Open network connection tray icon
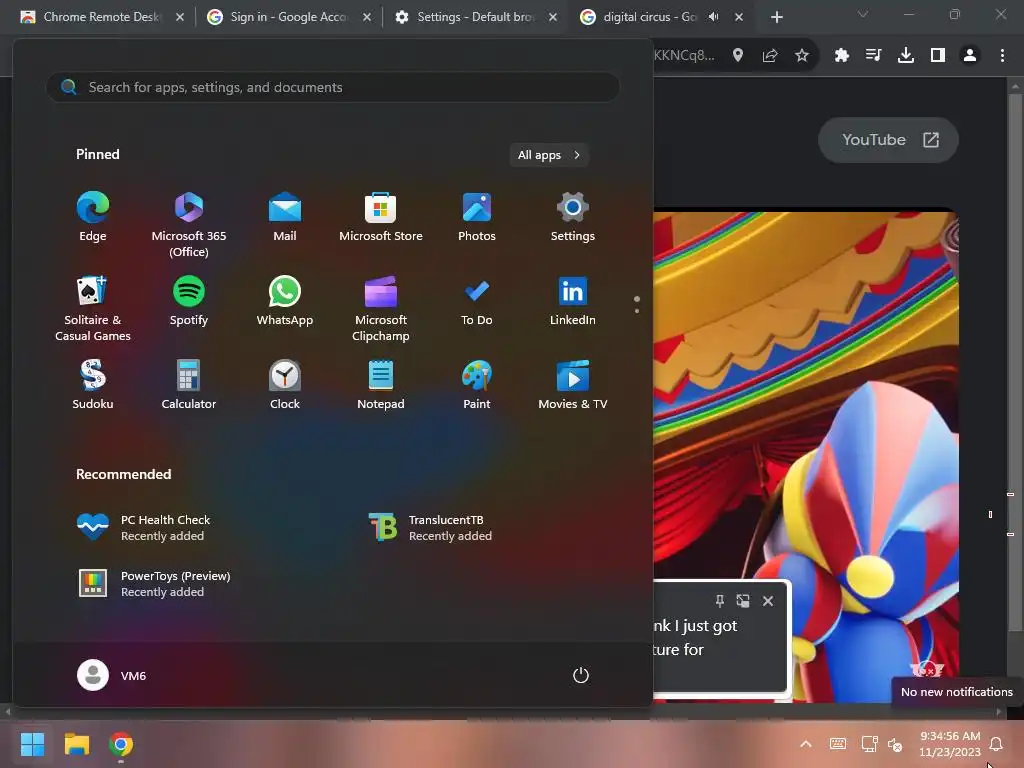Viewport: 1024px width, 768px height. tap(869, 744)
